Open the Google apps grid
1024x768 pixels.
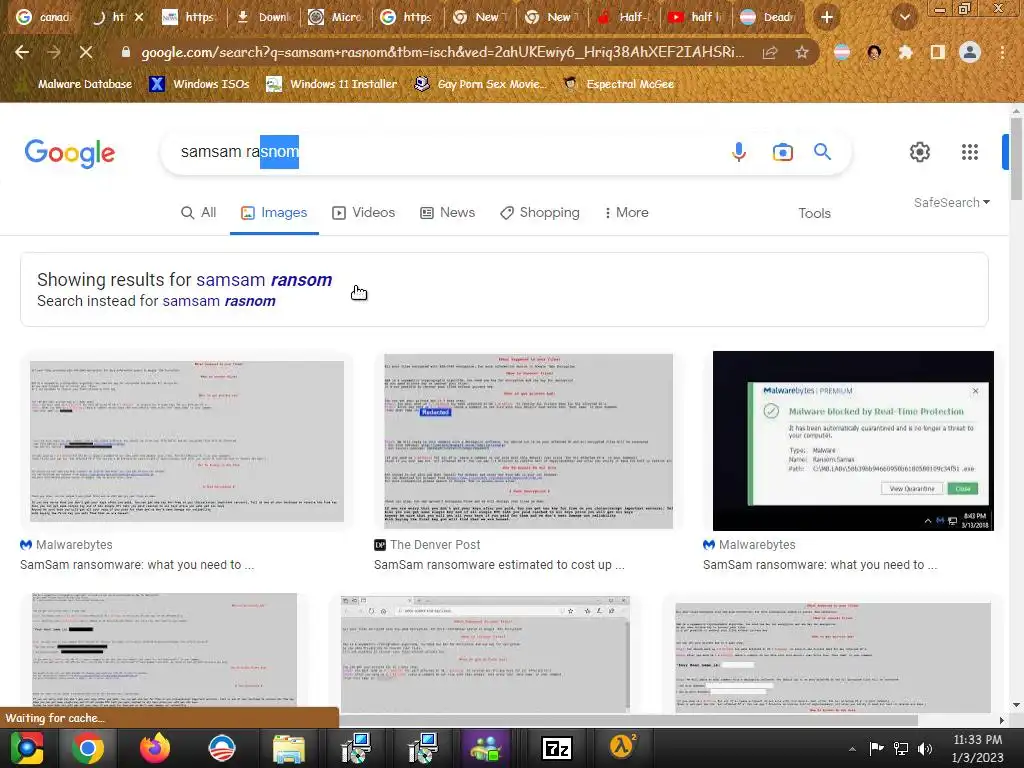[970, 152]
